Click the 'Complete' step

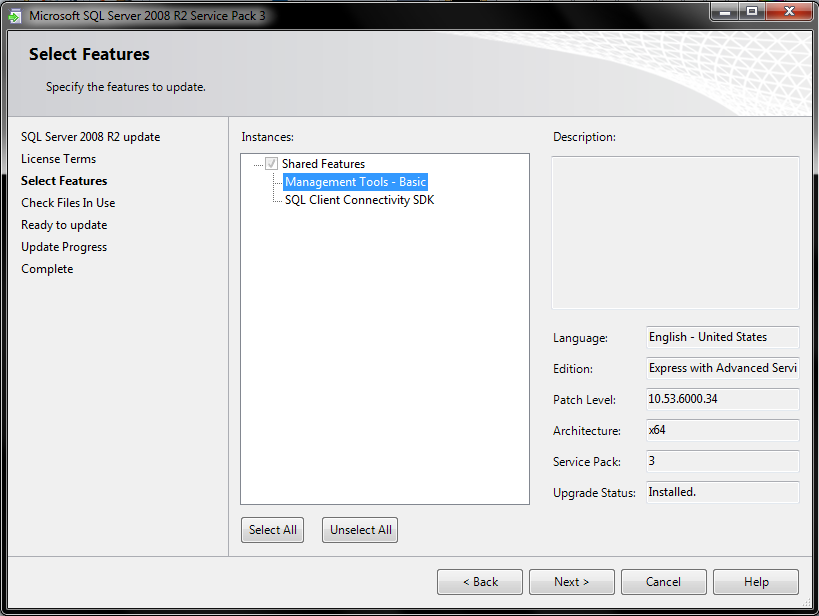pyautogui.click(x=47, y=269)
